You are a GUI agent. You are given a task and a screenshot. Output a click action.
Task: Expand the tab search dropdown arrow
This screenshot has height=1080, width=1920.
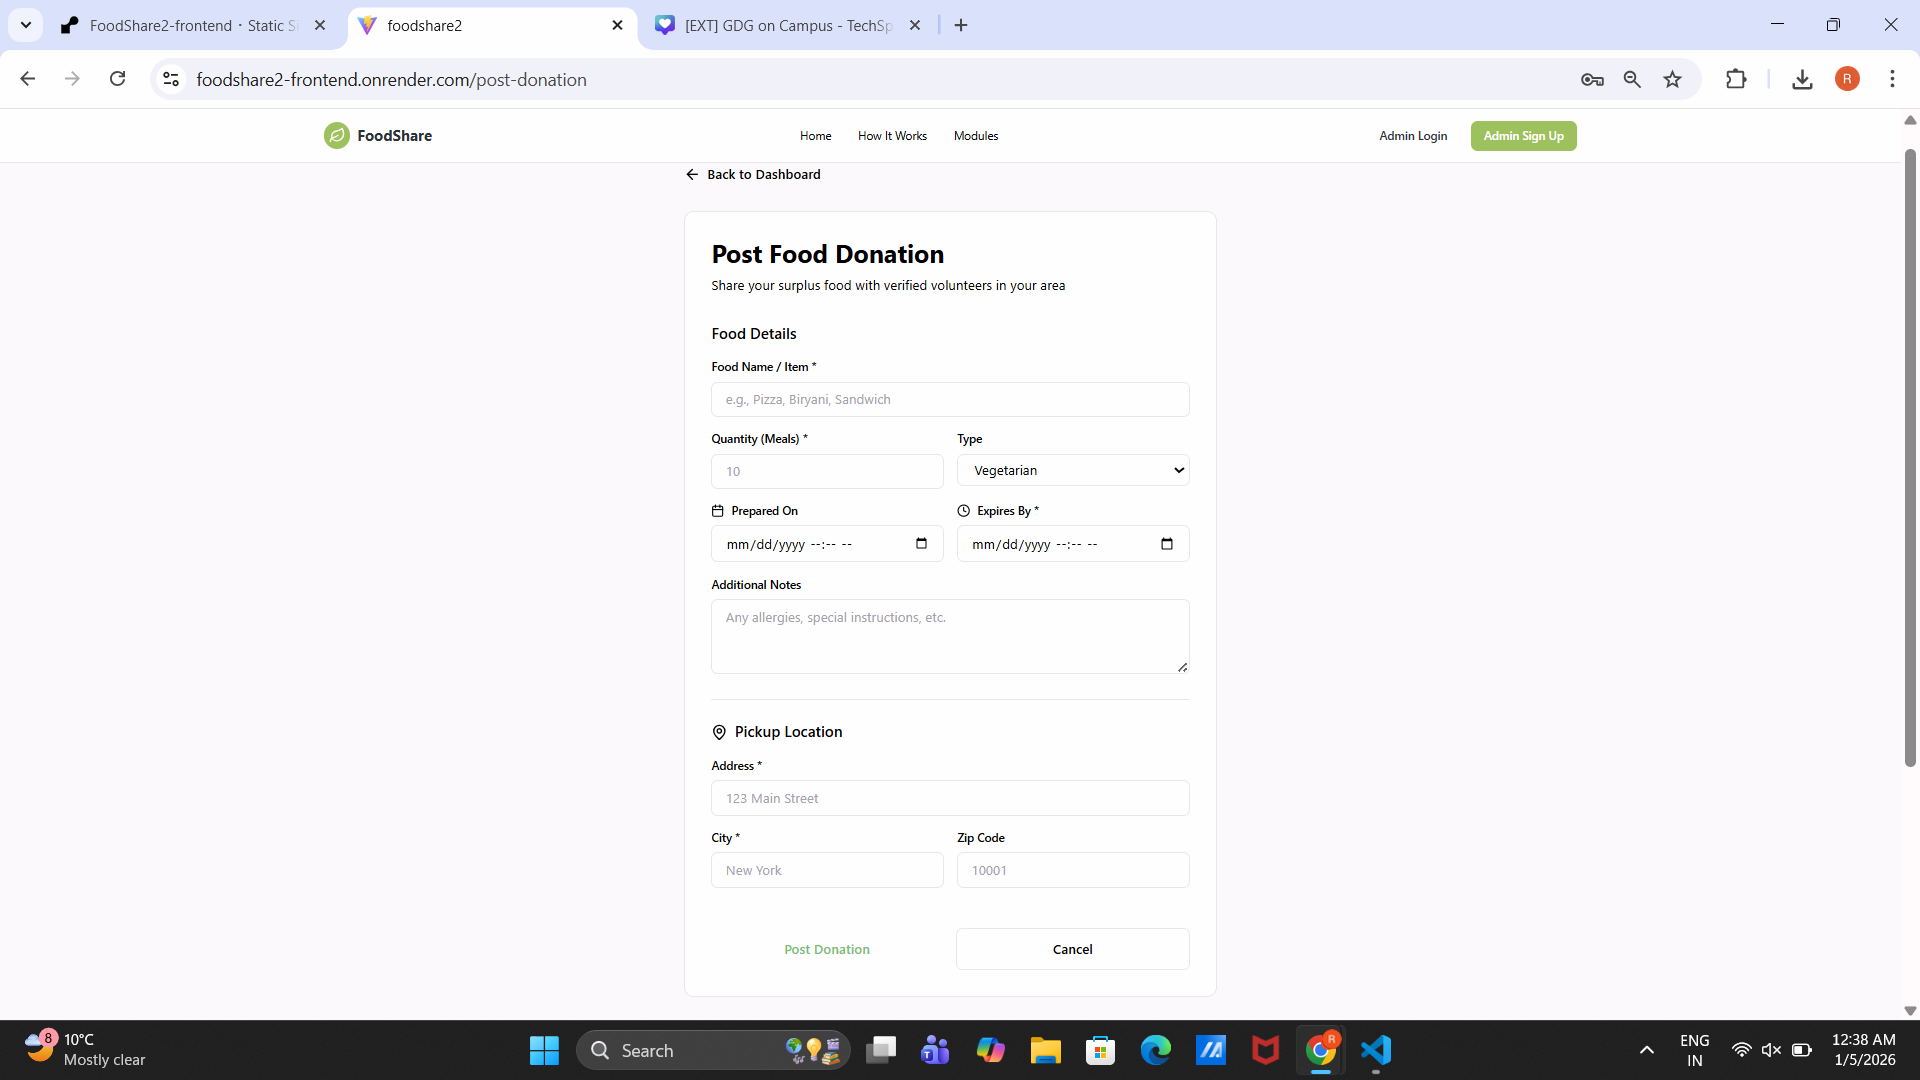click(x=26, y=25)
